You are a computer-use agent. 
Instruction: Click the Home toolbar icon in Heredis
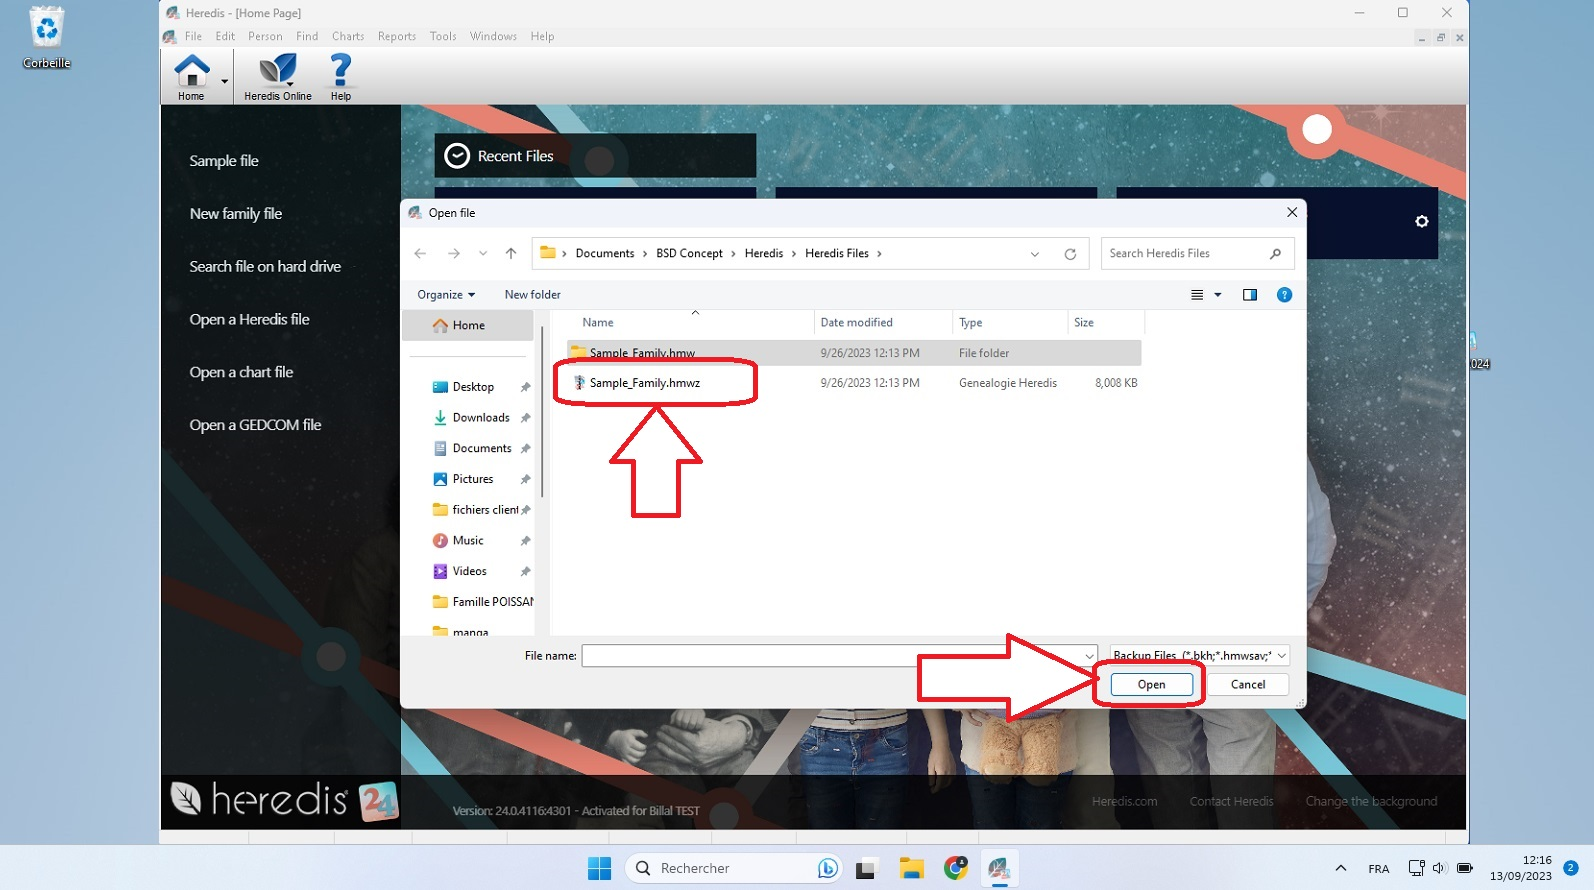191,76
